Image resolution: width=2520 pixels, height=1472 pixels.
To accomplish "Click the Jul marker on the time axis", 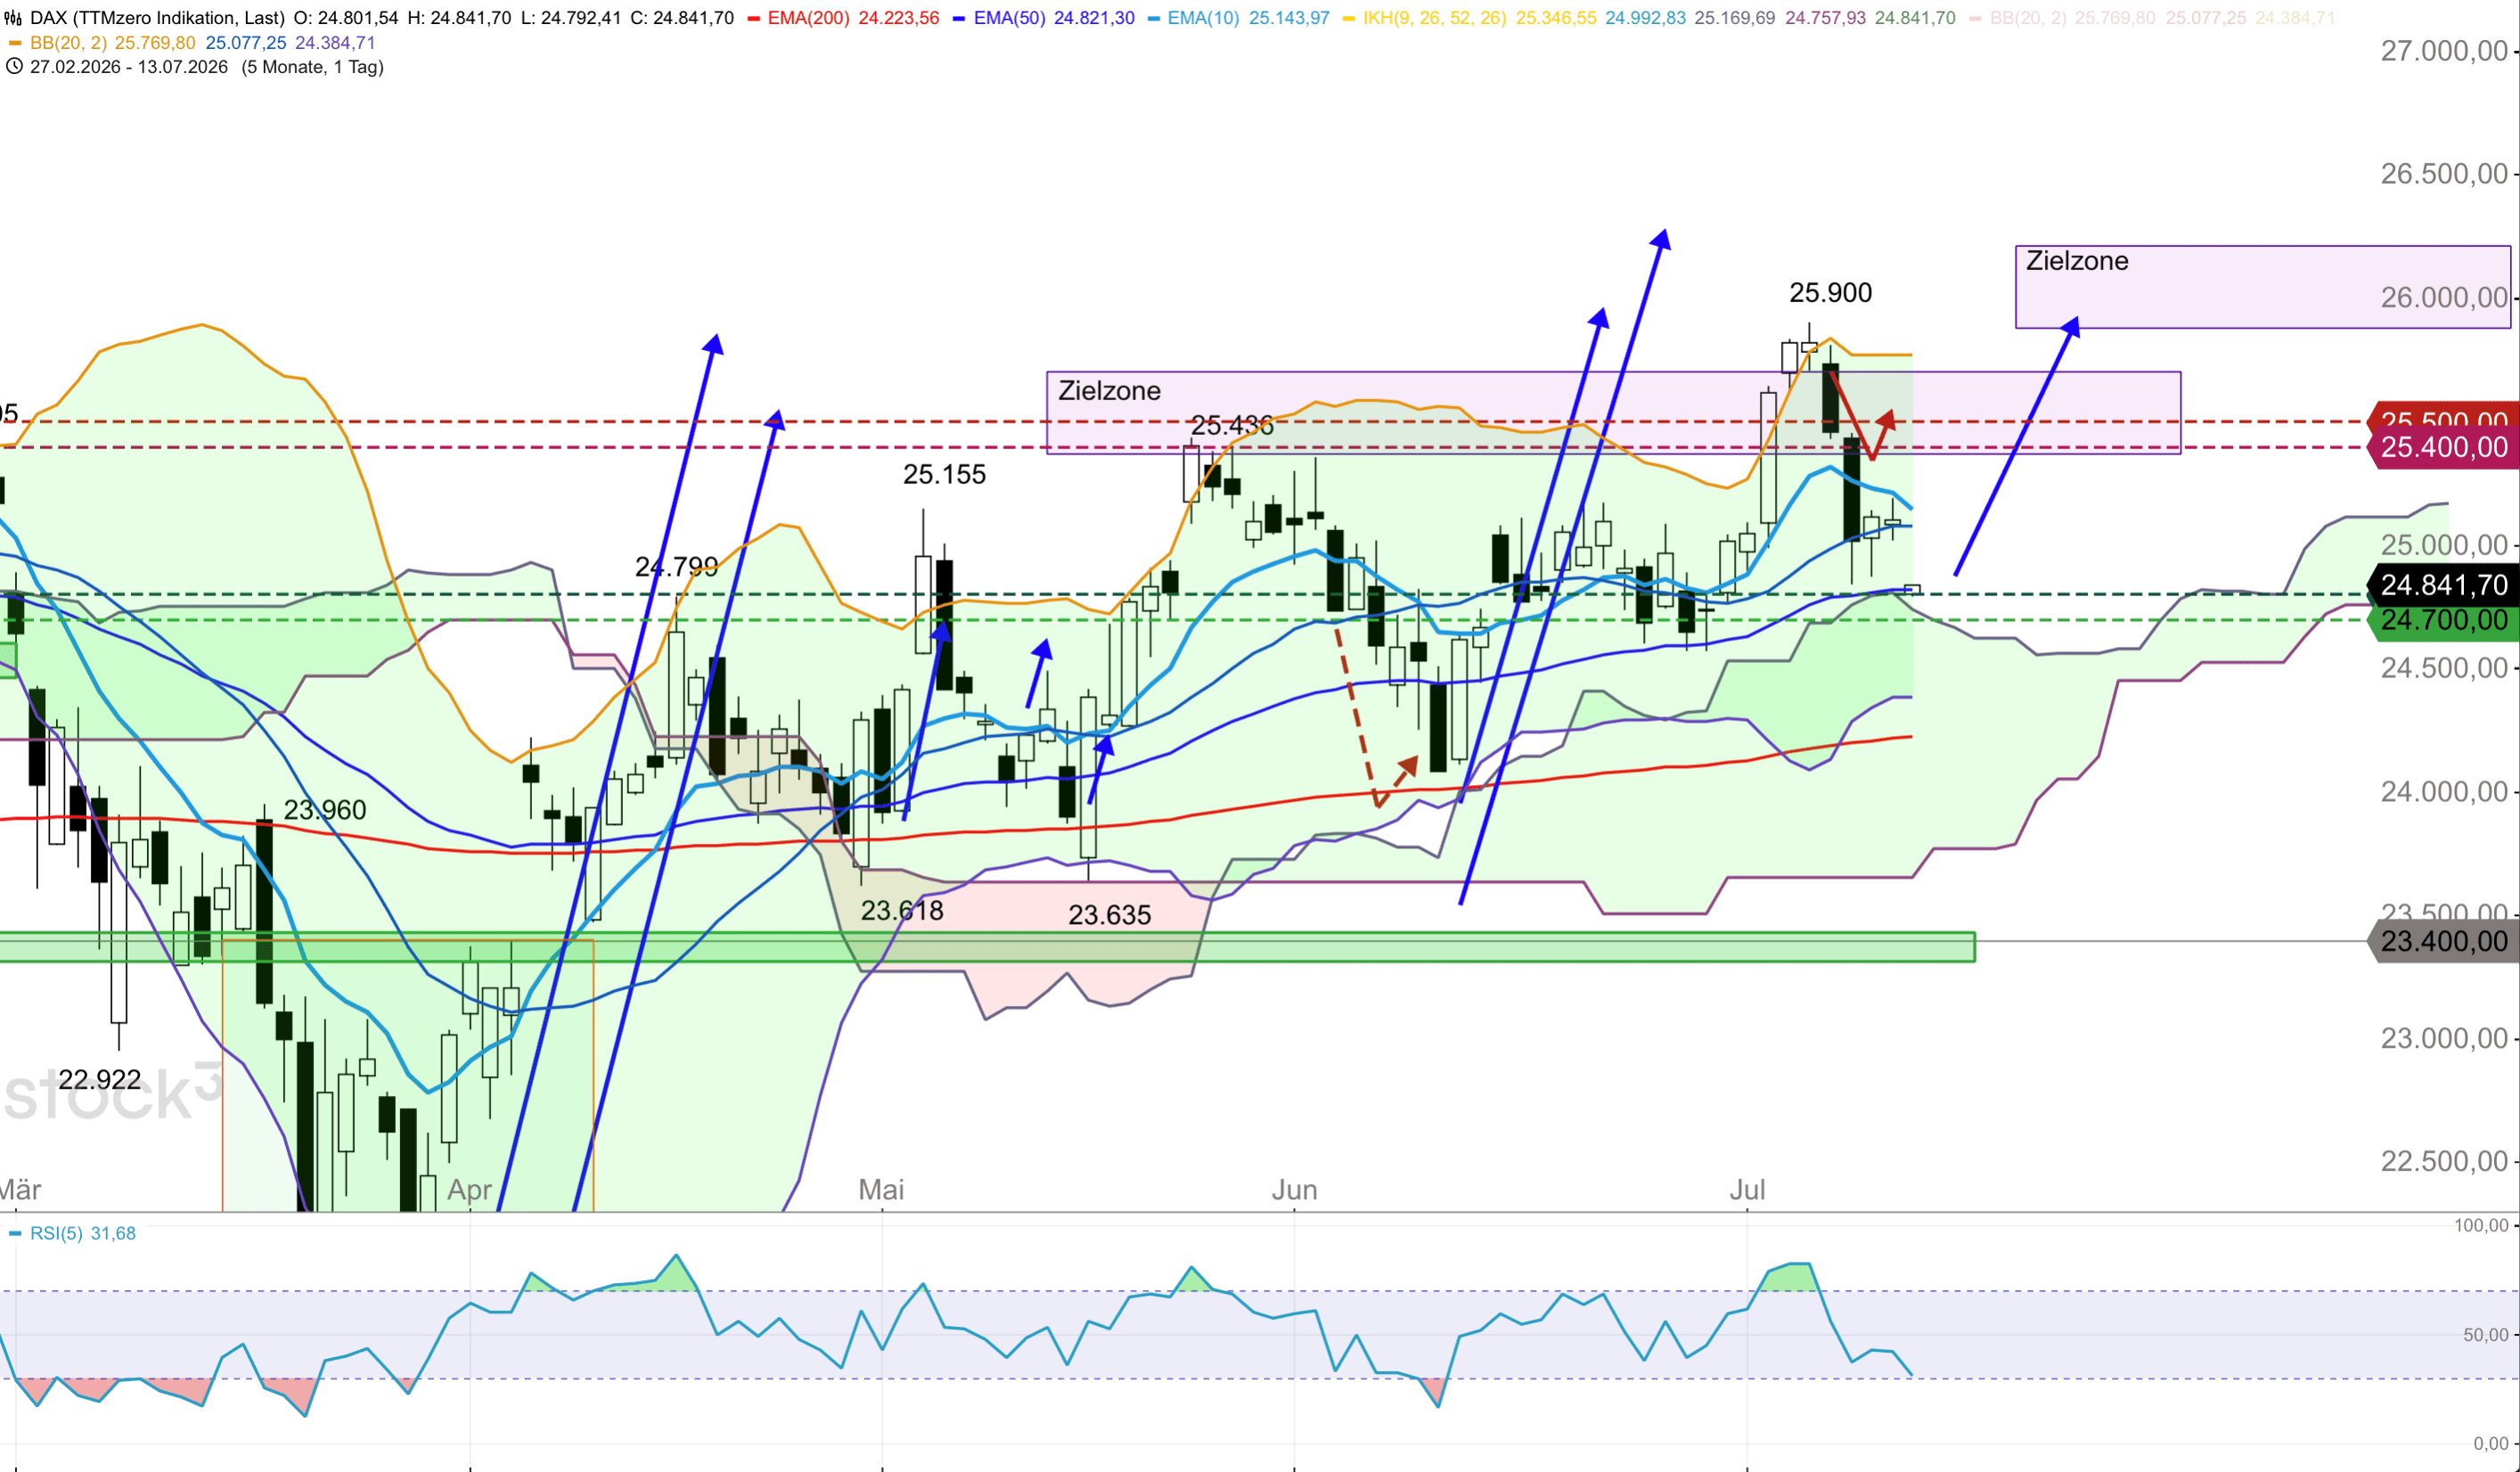I will 1747,1190.
